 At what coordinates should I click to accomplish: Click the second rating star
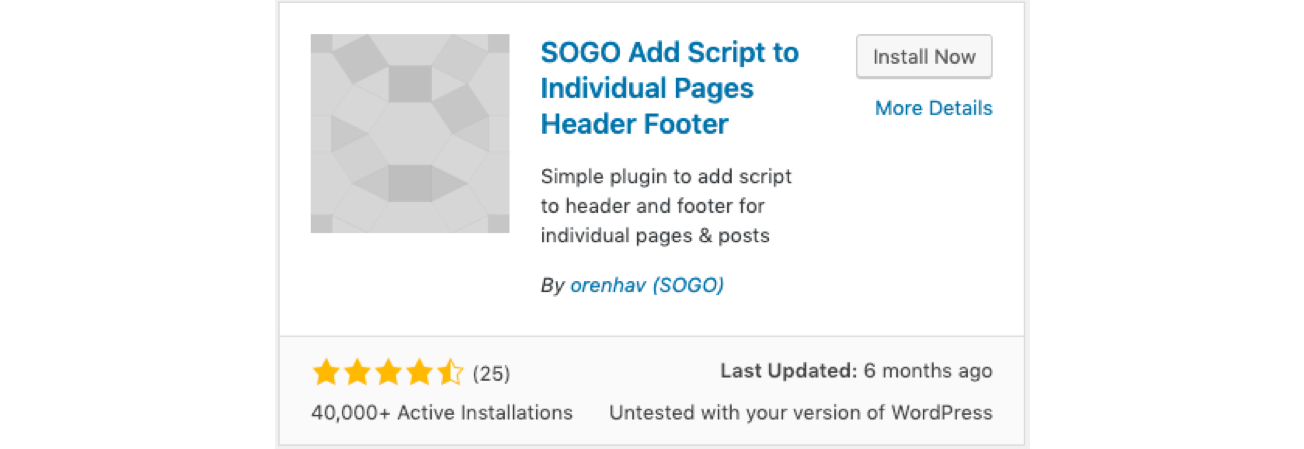click(x=357, y=374)
